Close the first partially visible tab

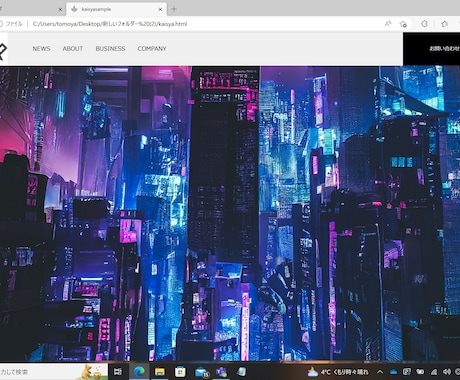60,9
